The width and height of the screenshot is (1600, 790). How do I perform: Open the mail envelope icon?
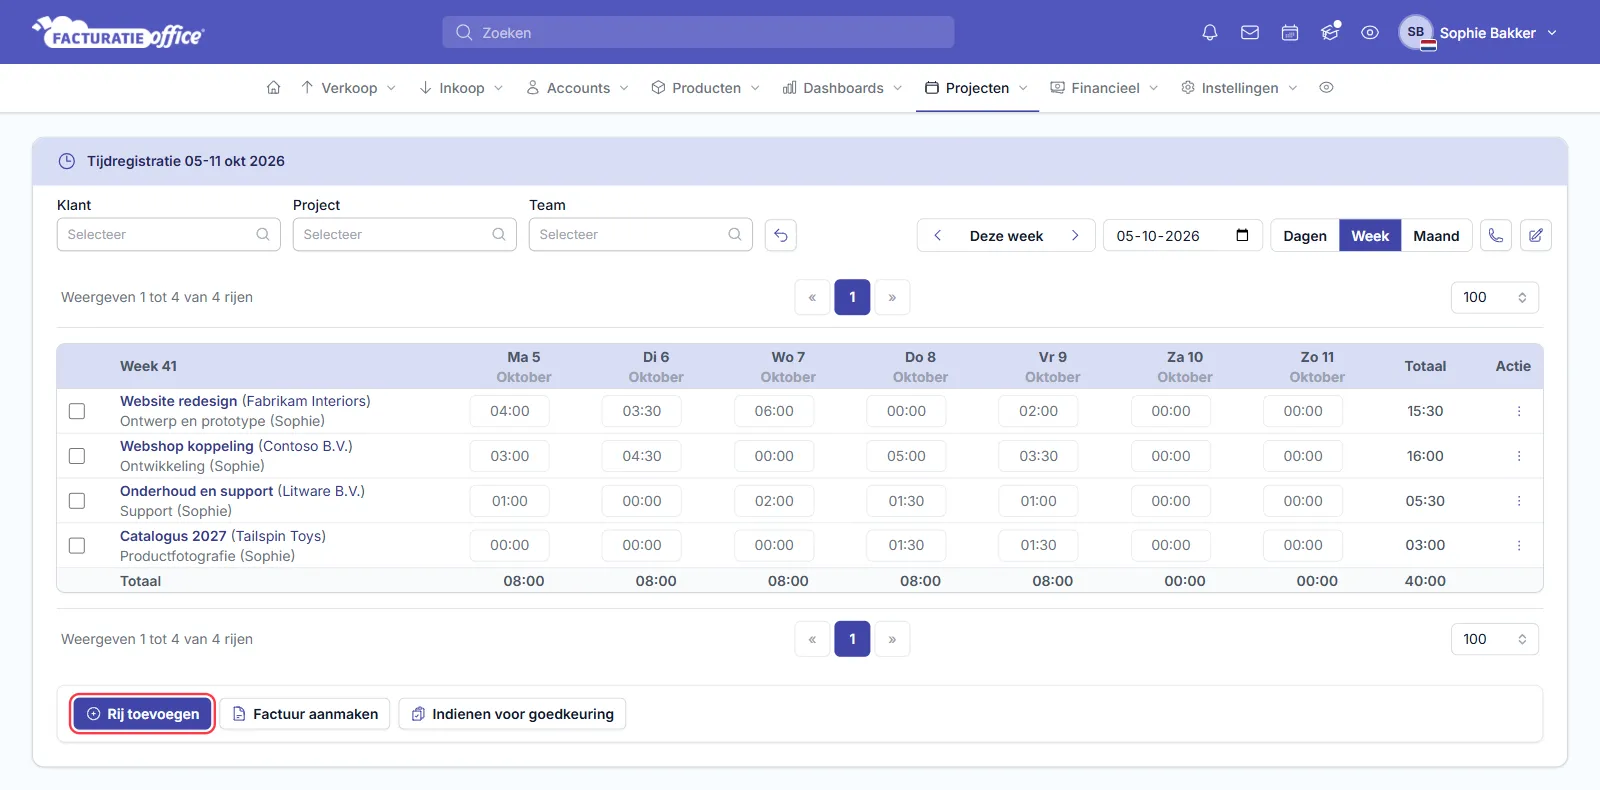(1250, 33)
